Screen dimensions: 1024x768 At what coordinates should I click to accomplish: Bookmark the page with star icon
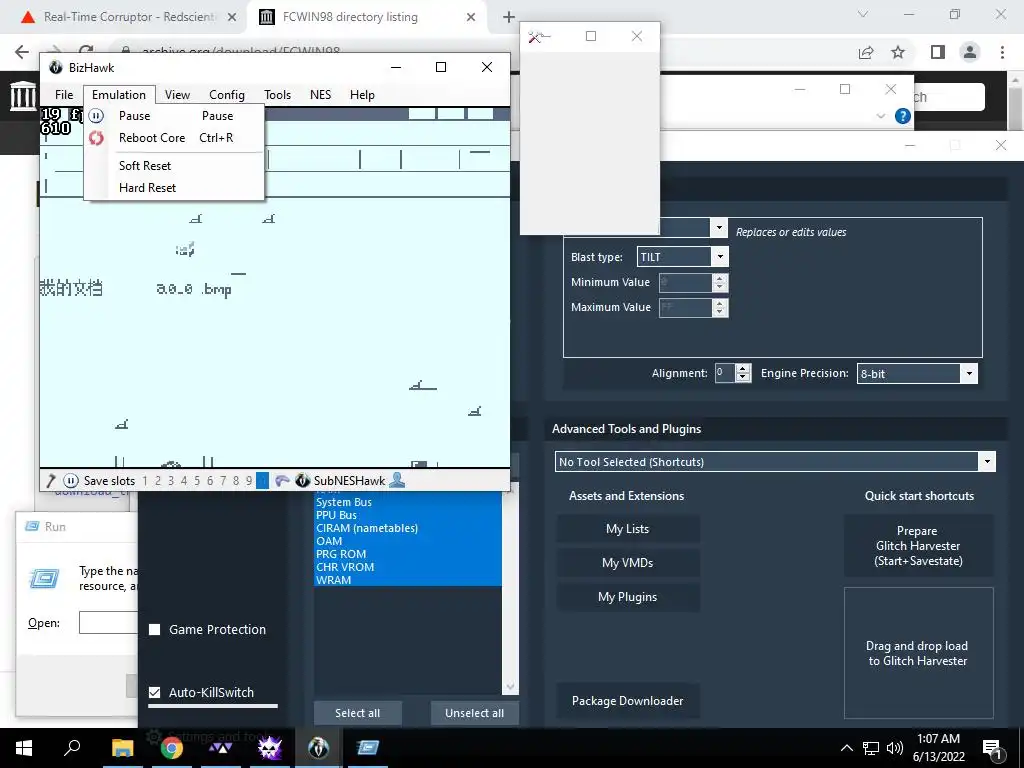click(898, 52)
